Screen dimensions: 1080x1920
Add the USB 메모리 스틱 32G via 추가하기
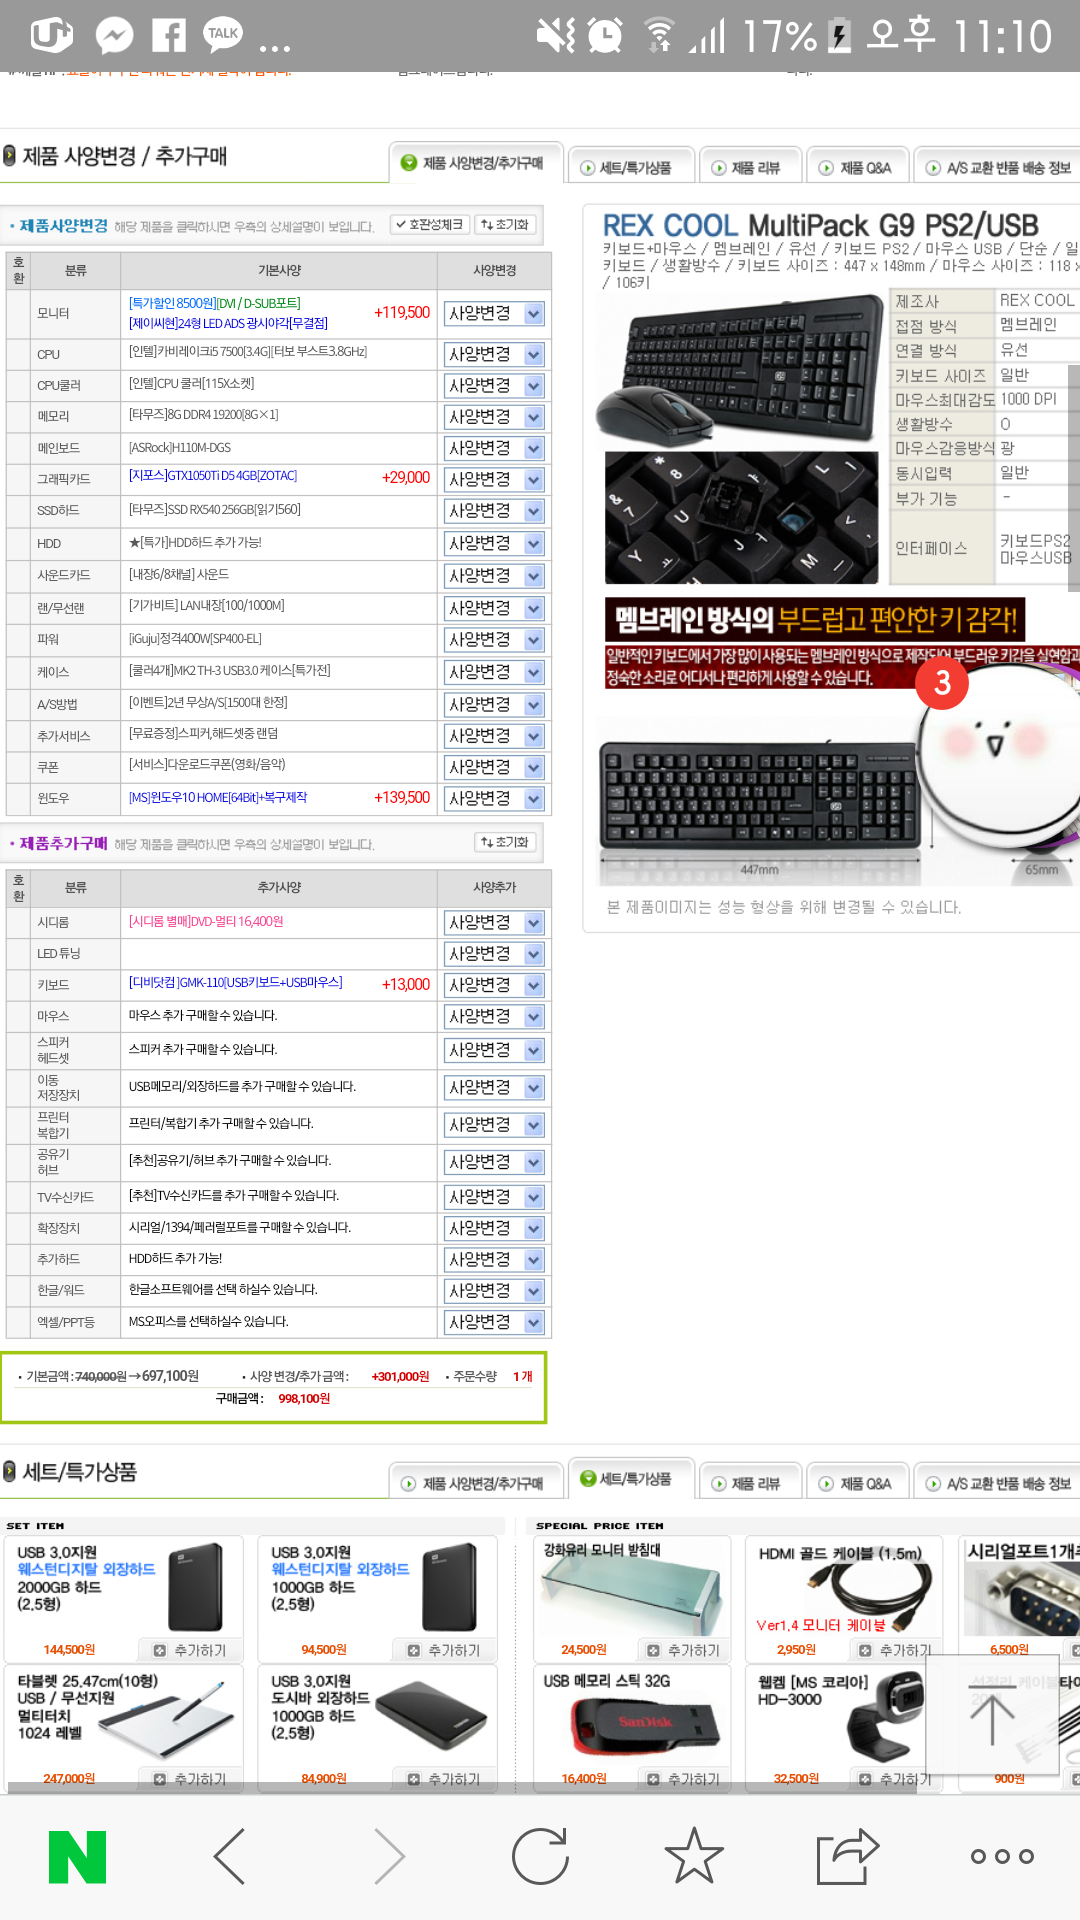(x=684, y=1779)
